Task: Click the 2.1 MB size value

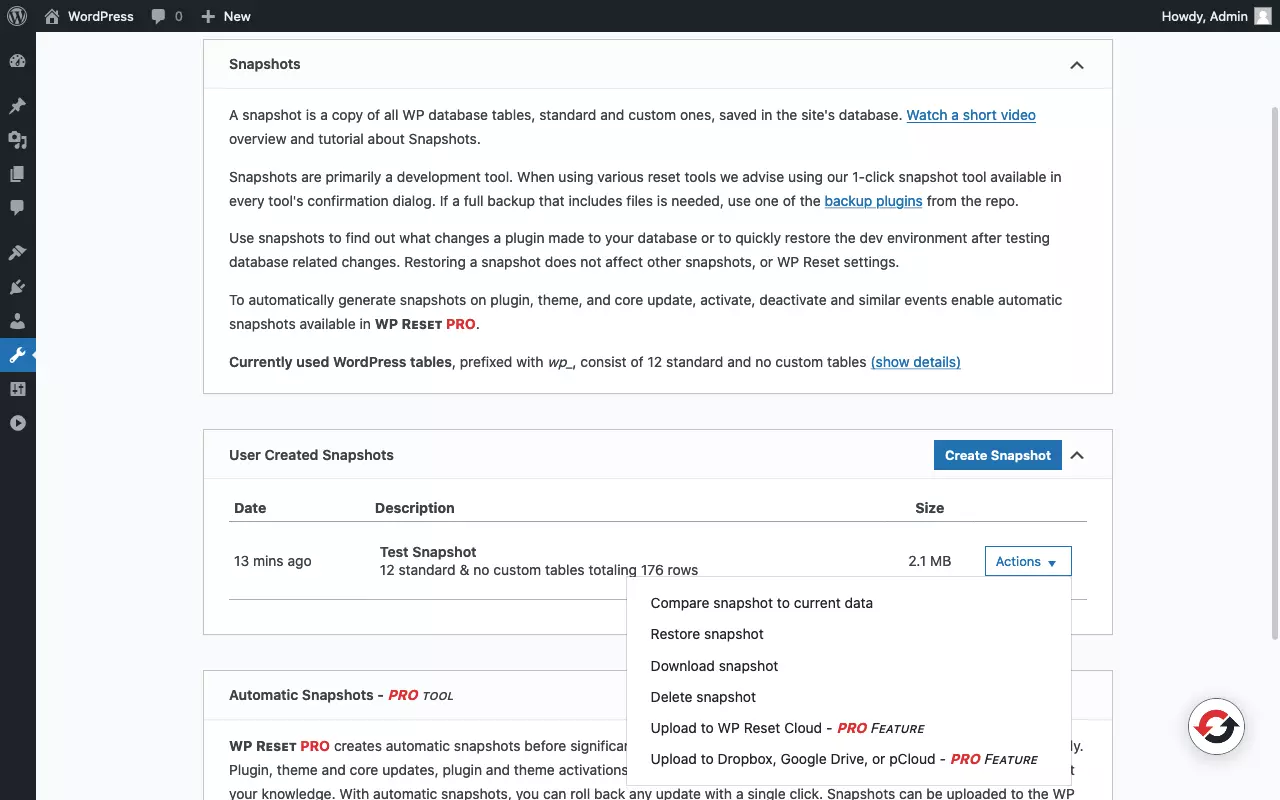Action: coord(929,561)
